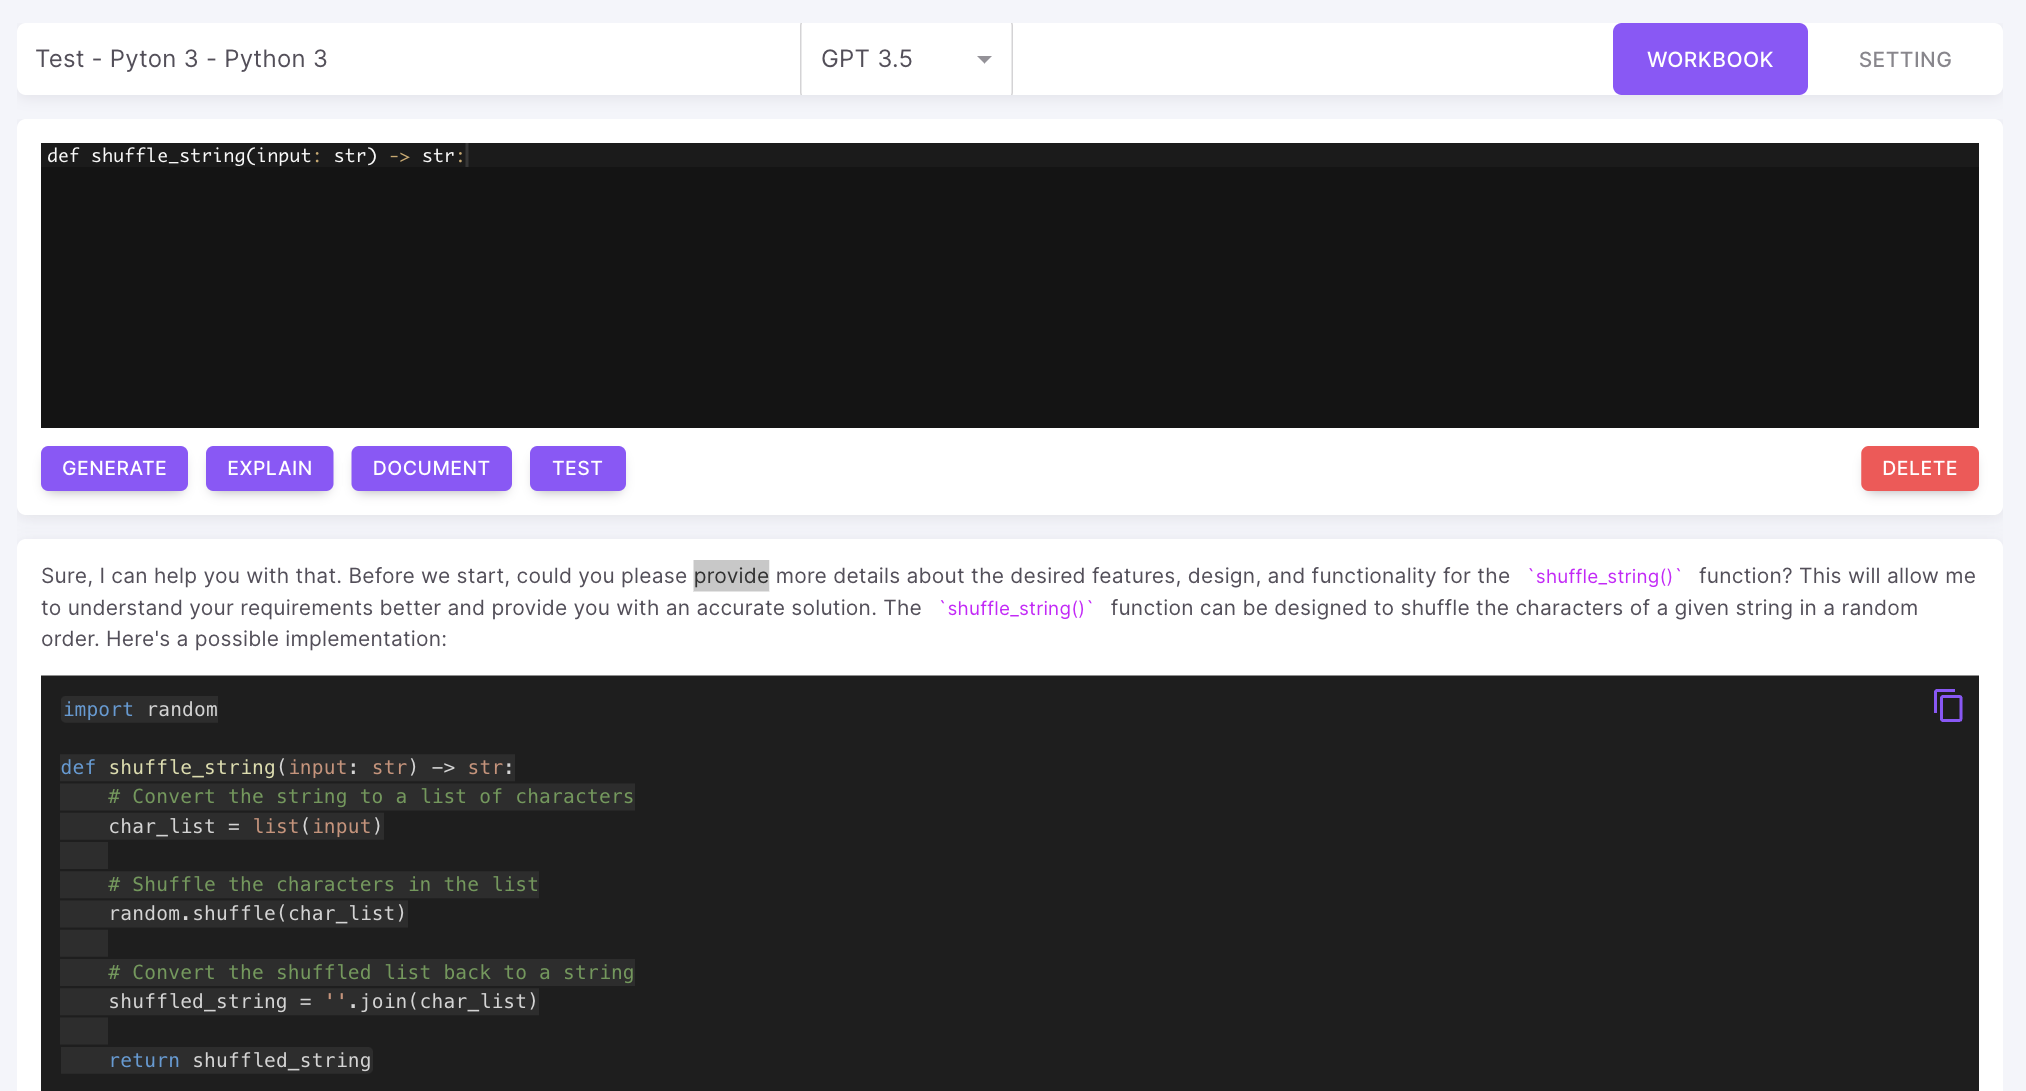Click the first `shuffle_string()` inline code mention
Screen dimensions: 2026x1091
click(x=1604, y=576)
